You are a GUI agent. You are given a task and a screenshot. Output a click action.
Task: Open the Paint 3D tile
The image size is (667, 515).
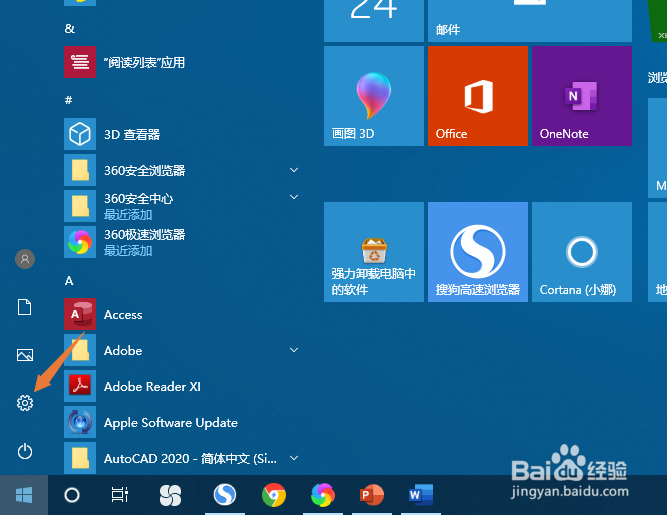374,96
